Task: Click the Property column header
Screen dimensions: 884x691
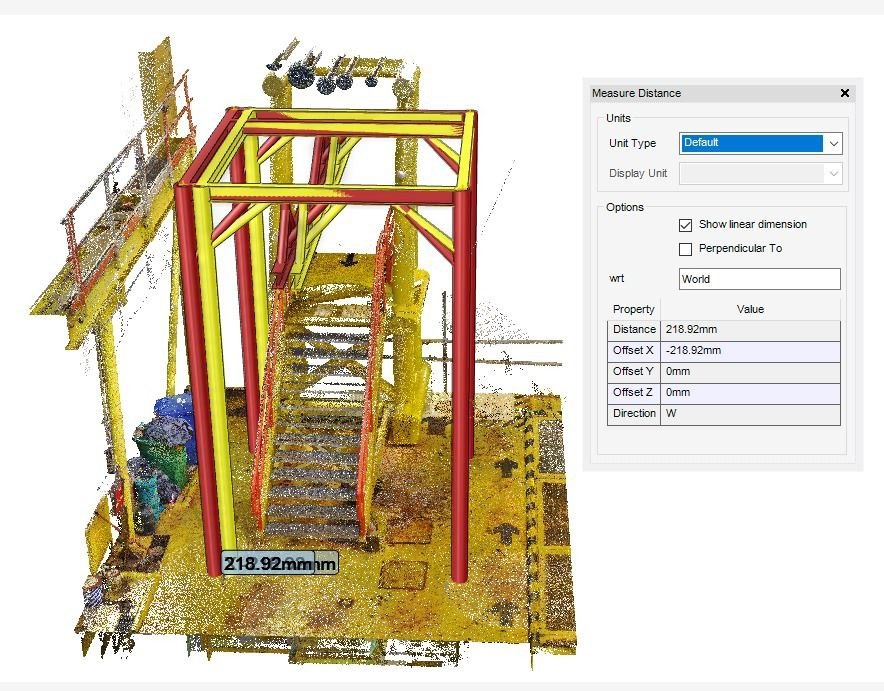Action: tap(633, 309)
